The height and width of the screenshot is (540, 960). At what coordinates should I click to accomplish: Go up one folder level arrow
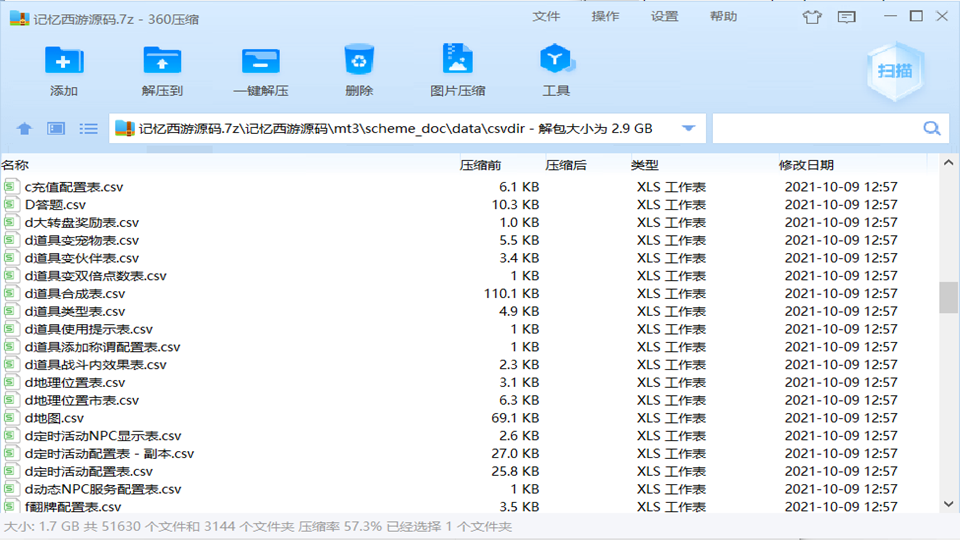tap(25, 129)
